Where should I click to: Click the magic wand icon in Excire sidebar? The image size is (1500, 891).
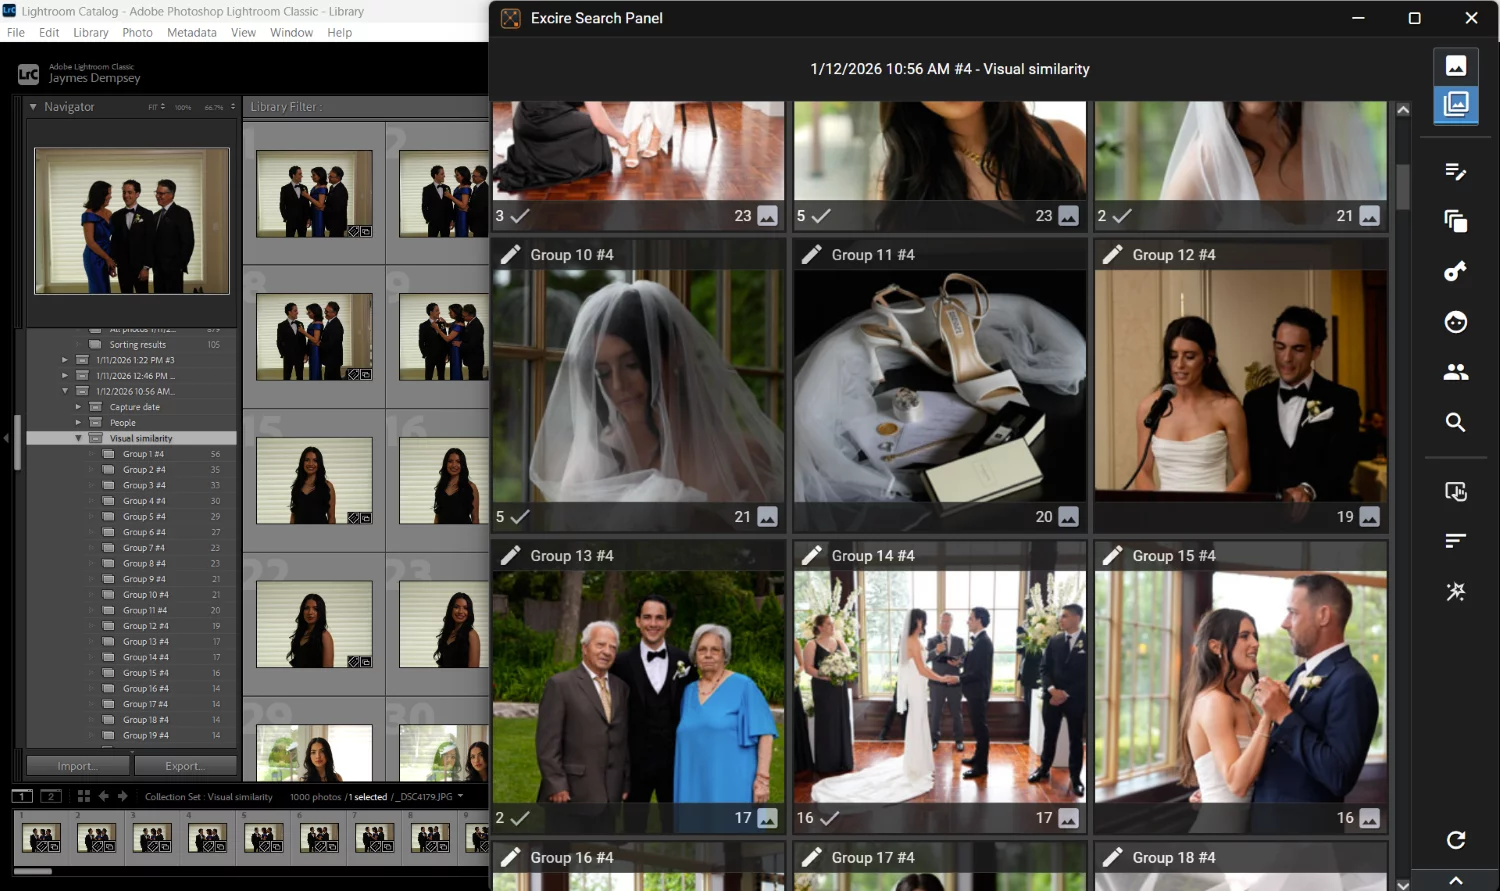pyautogui.click(x=1455, y=592)
